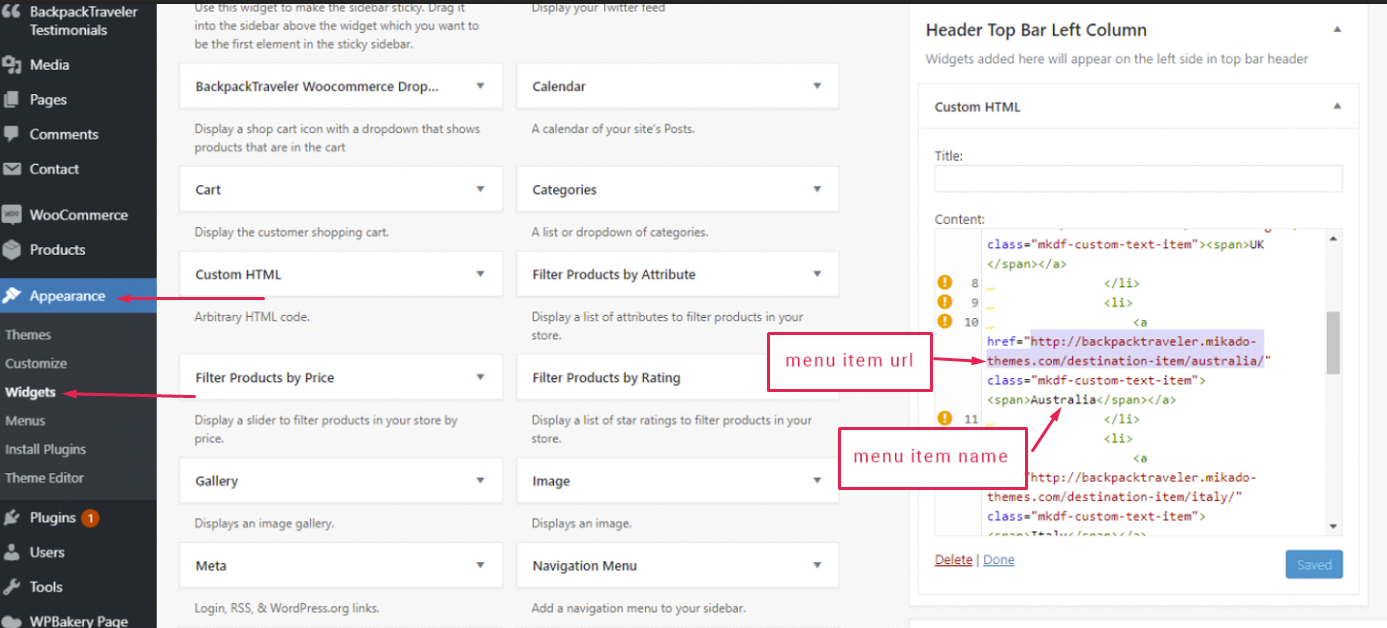1387x628 pixels.
Task: Click the Contact envelope icon
Action: coord(12,169)
